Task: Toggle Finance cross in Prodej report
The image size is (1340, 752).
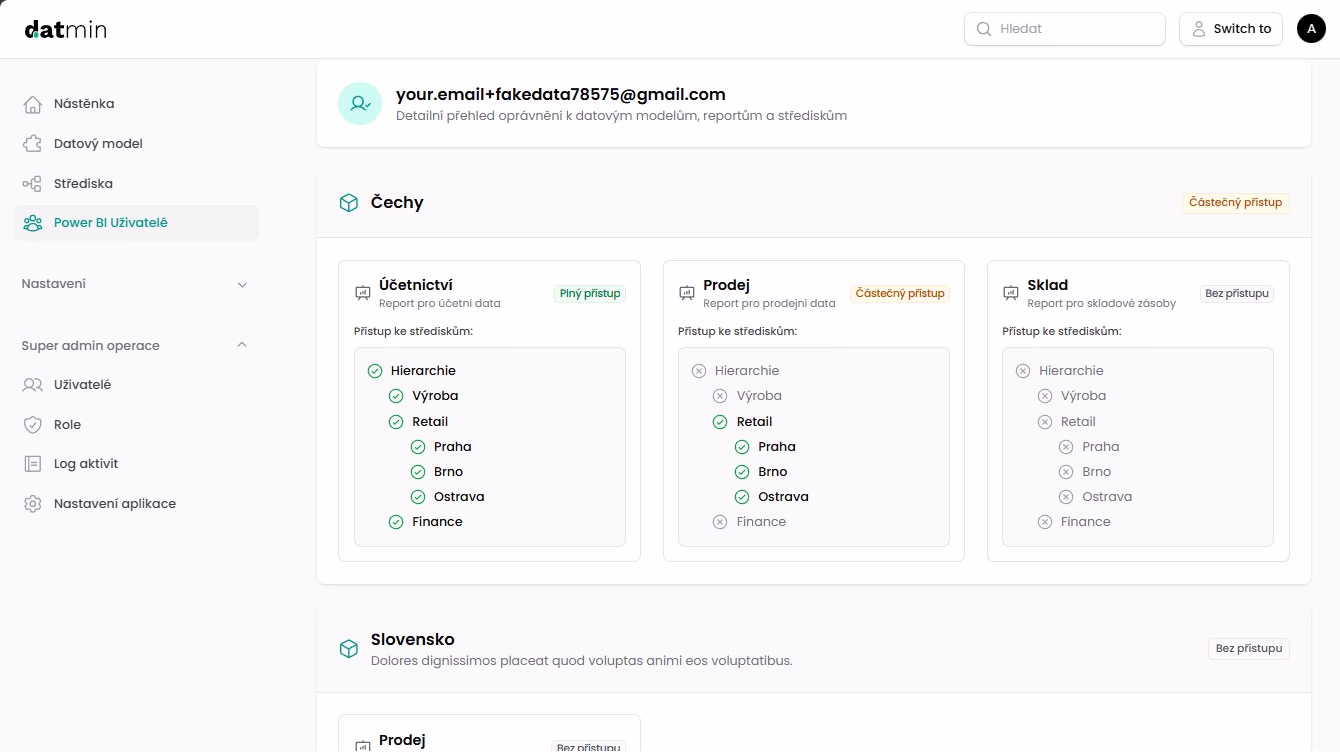Action: coord(720,522)
